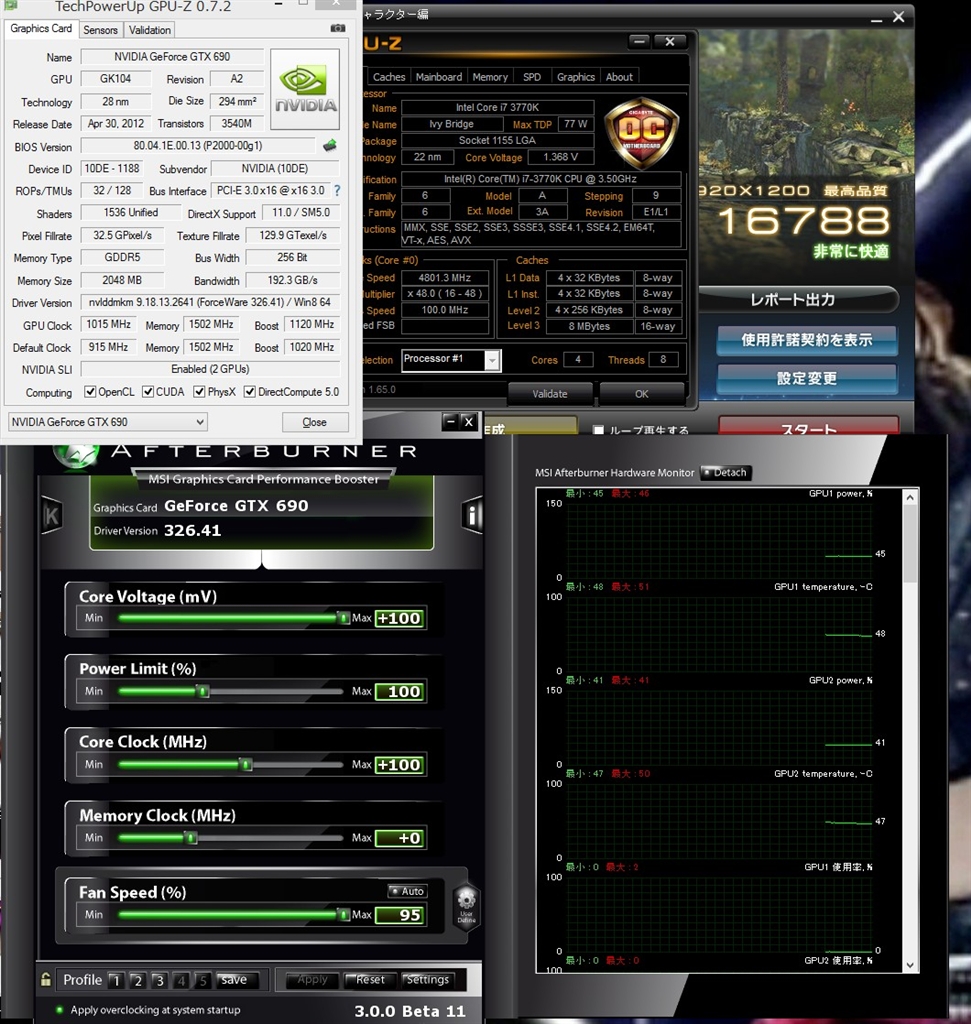Click the Core Clock slider handle
Screen dimensions: 971x1024
pos(246,764)
